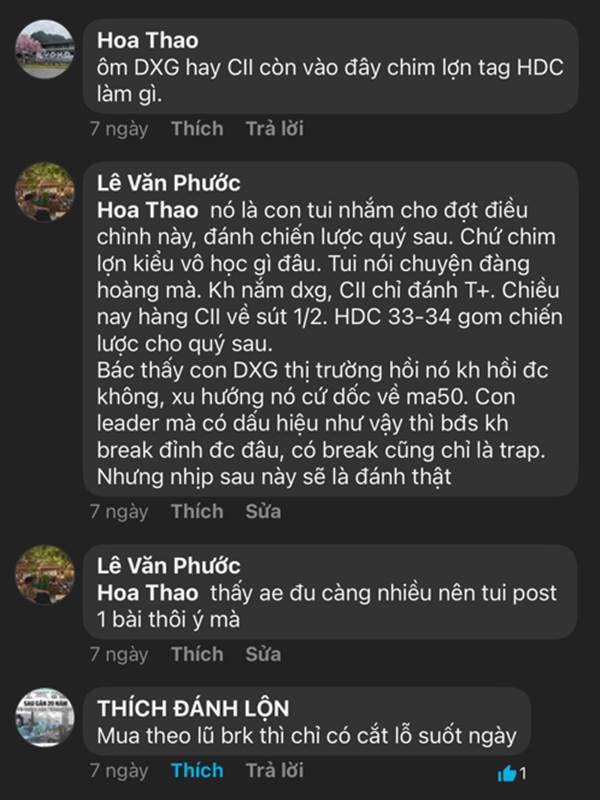Like the 'post 1 bài' comment
Viewport: 600px width, 800px height.
(196, 654)
